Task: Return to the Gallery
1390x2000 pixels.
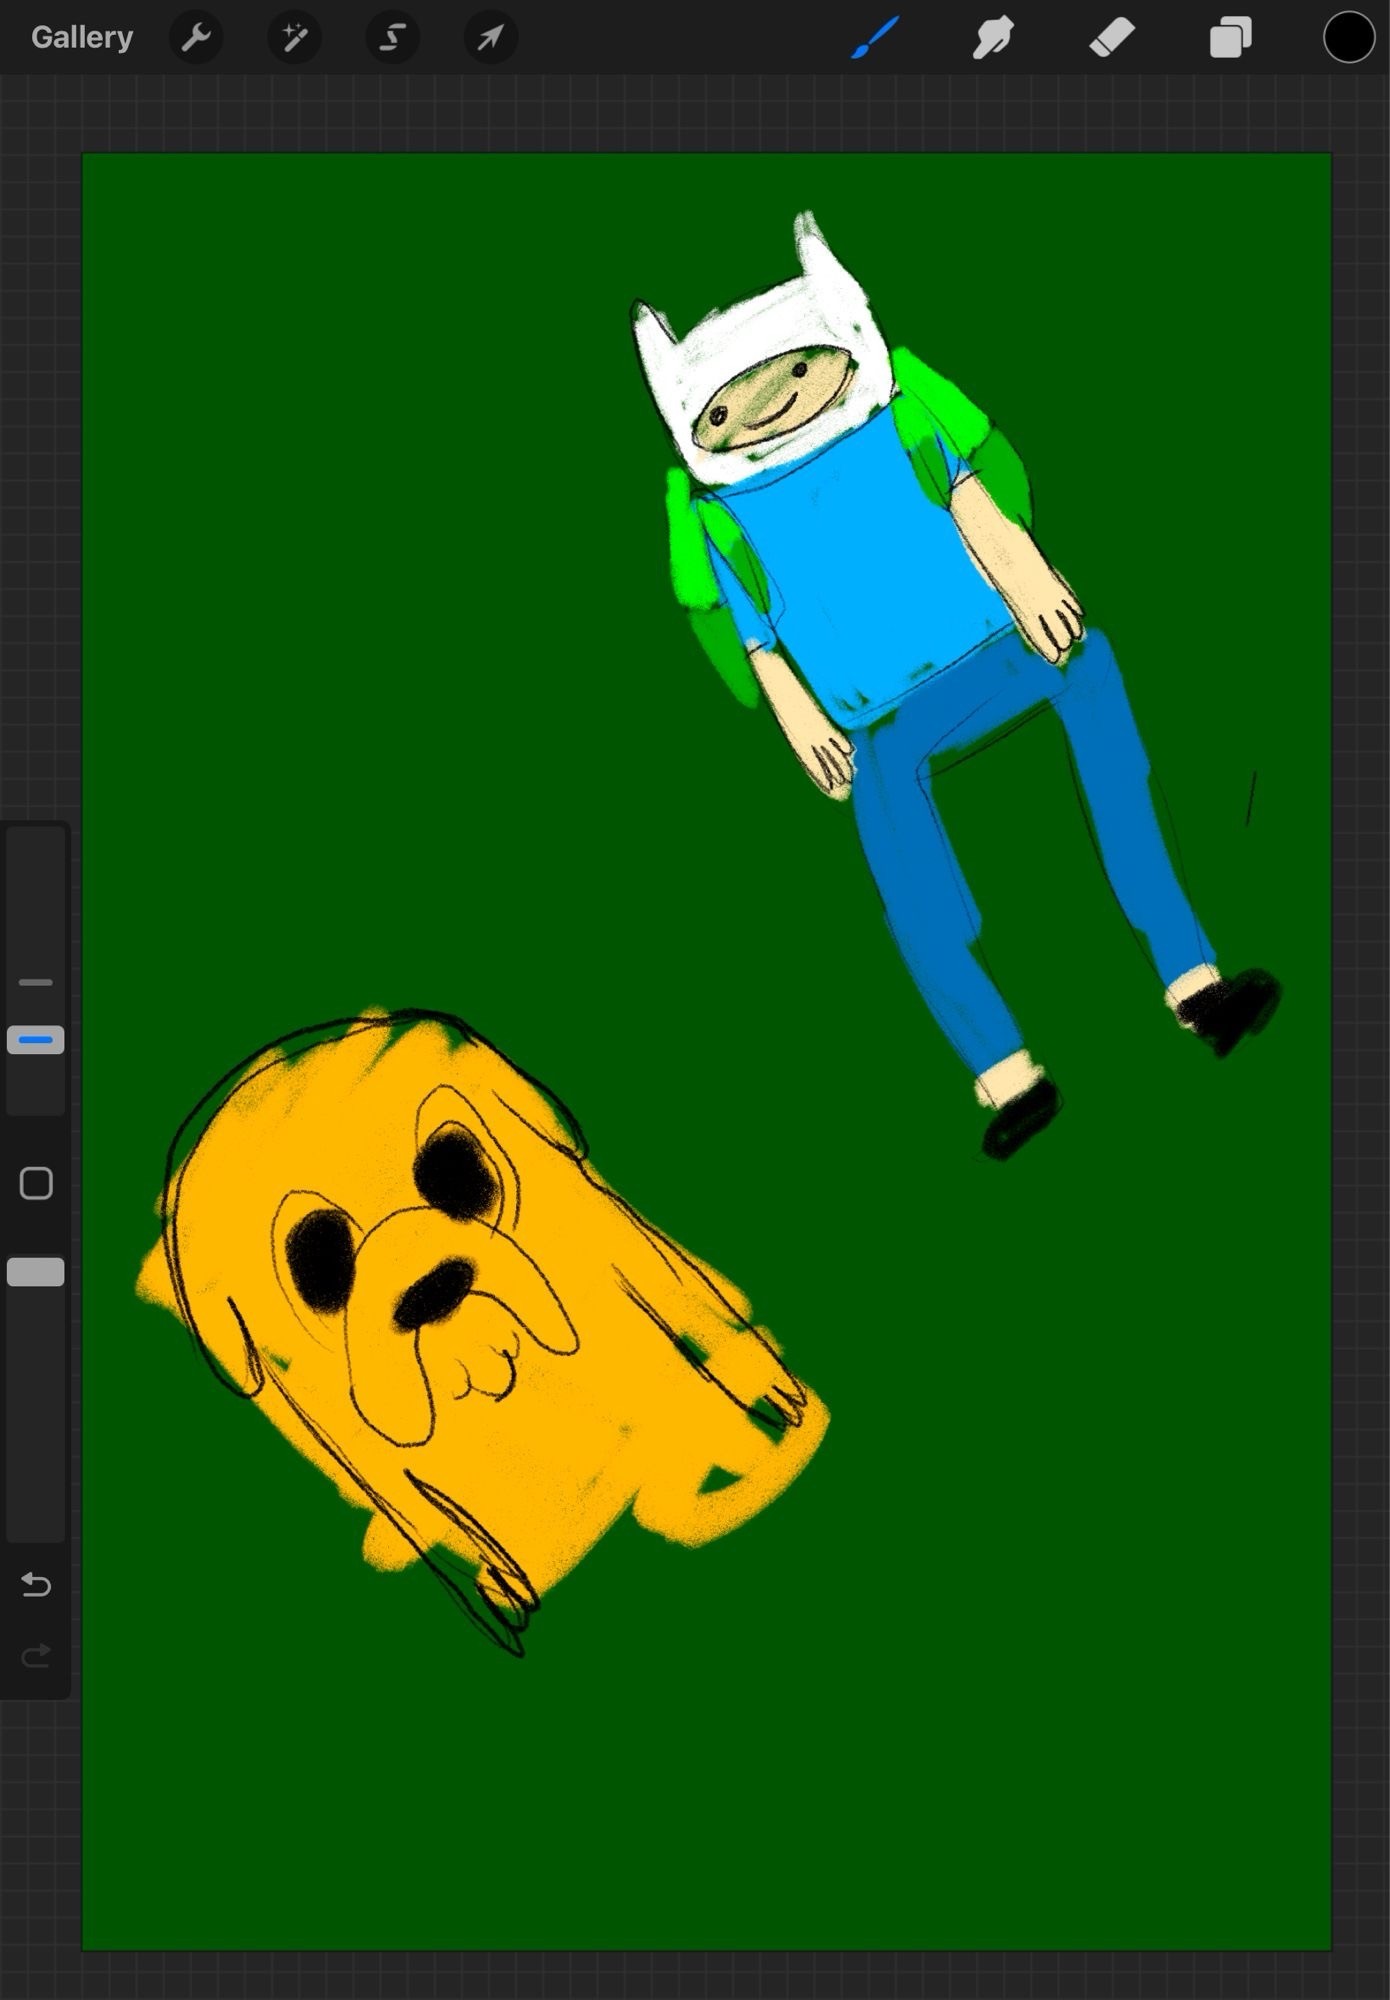Action: 82,38
